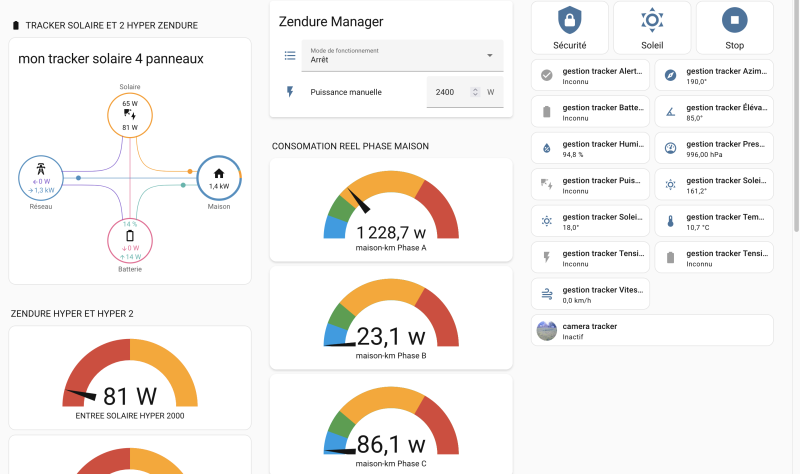Click the Maison home circle
This screenshot has width=800, height=474.
219,178
